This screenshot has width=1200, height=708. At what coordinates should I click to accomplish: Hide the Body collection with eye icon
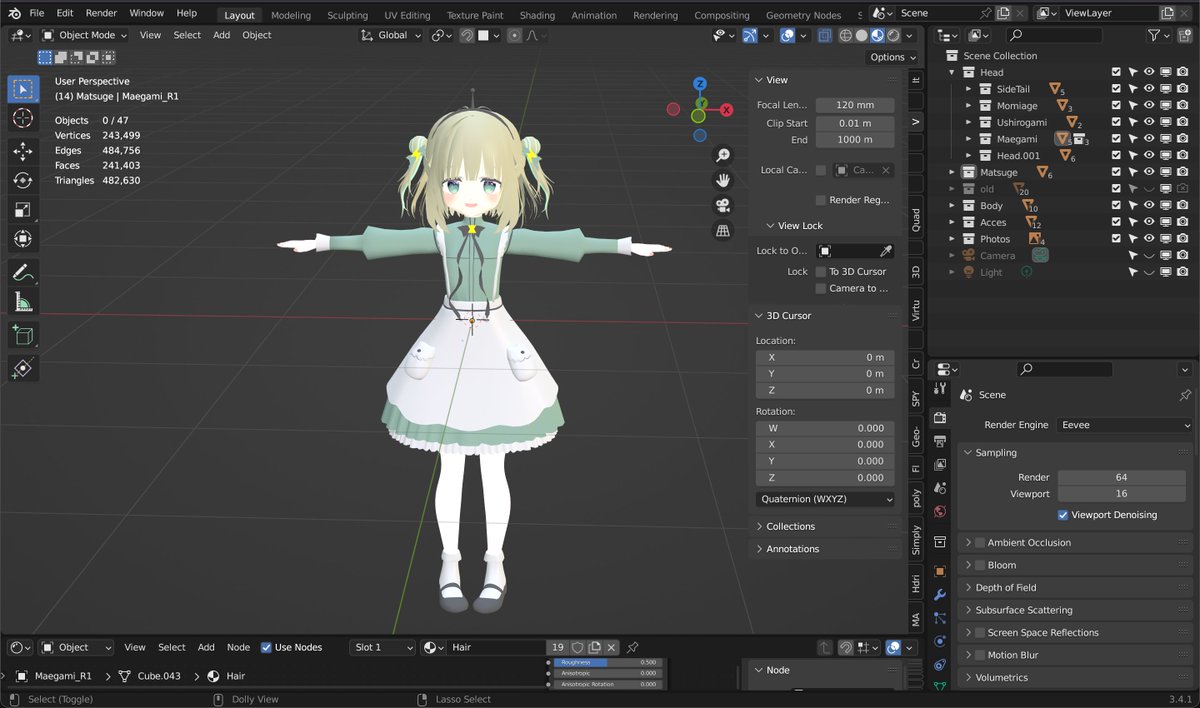pos(1149,206)
